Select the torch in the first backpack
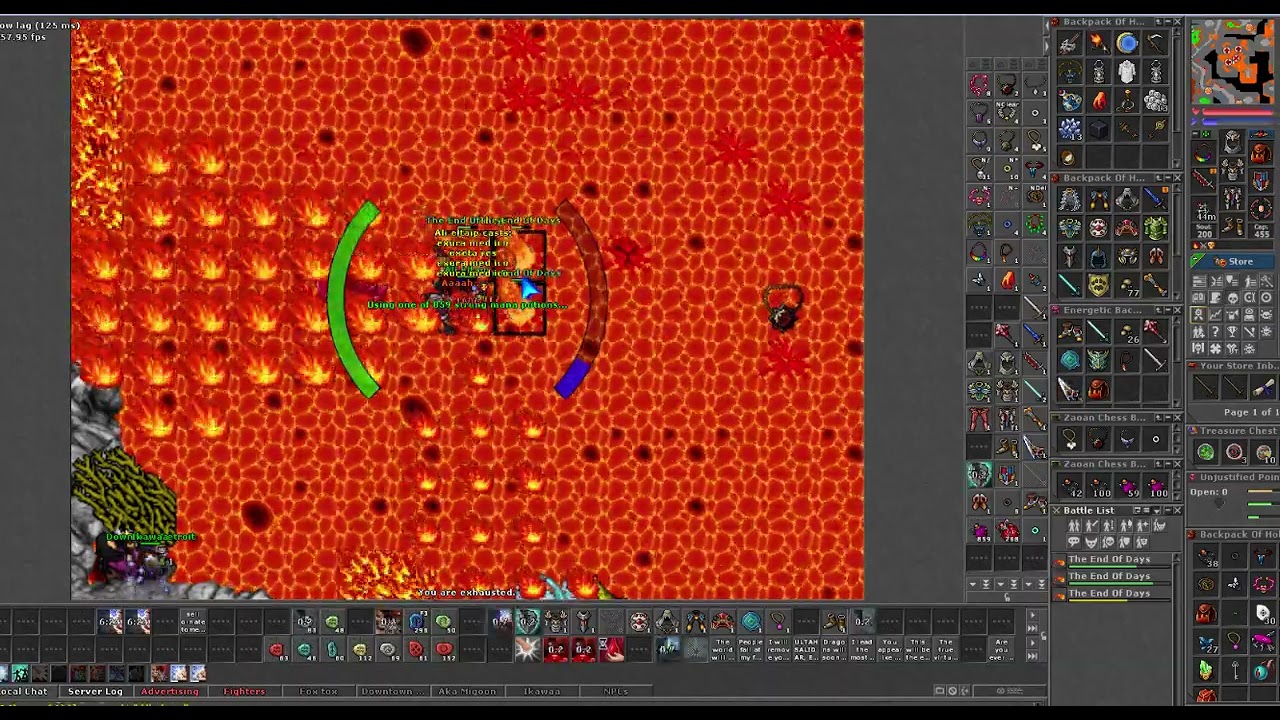 (x=1099, y=42)
